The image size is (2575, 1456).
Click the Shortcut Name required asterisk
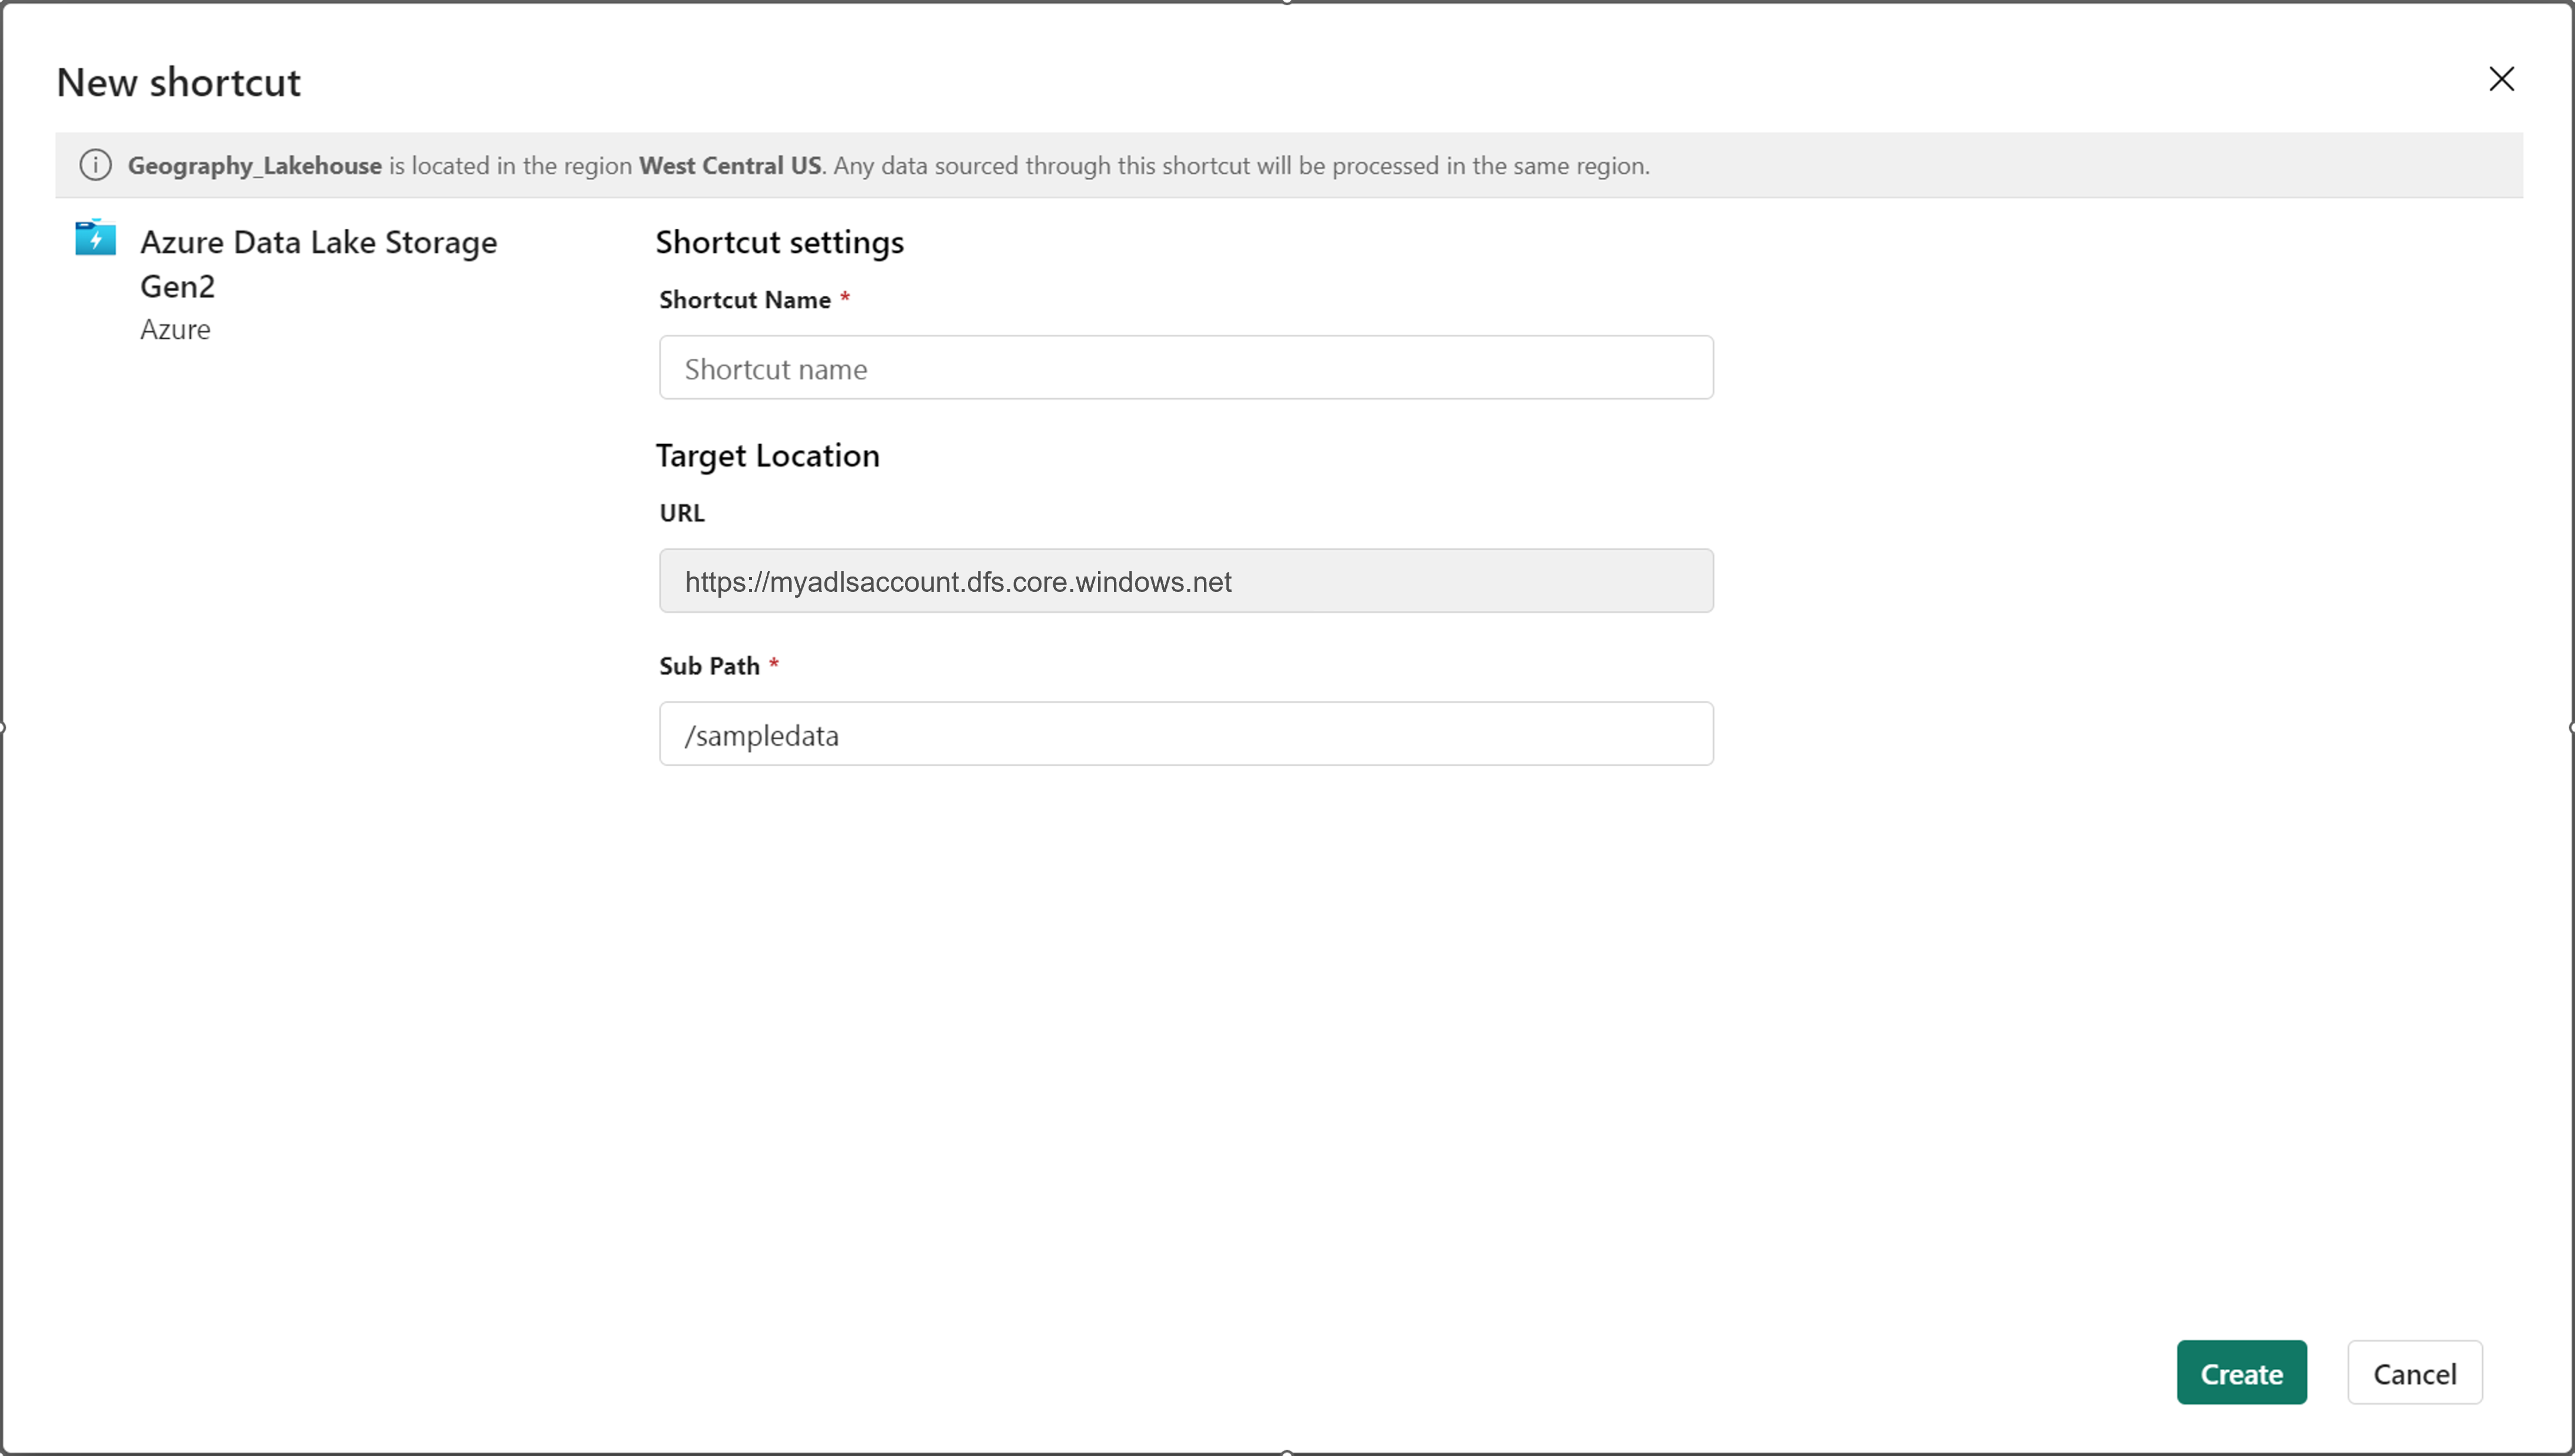pos(845,298)
